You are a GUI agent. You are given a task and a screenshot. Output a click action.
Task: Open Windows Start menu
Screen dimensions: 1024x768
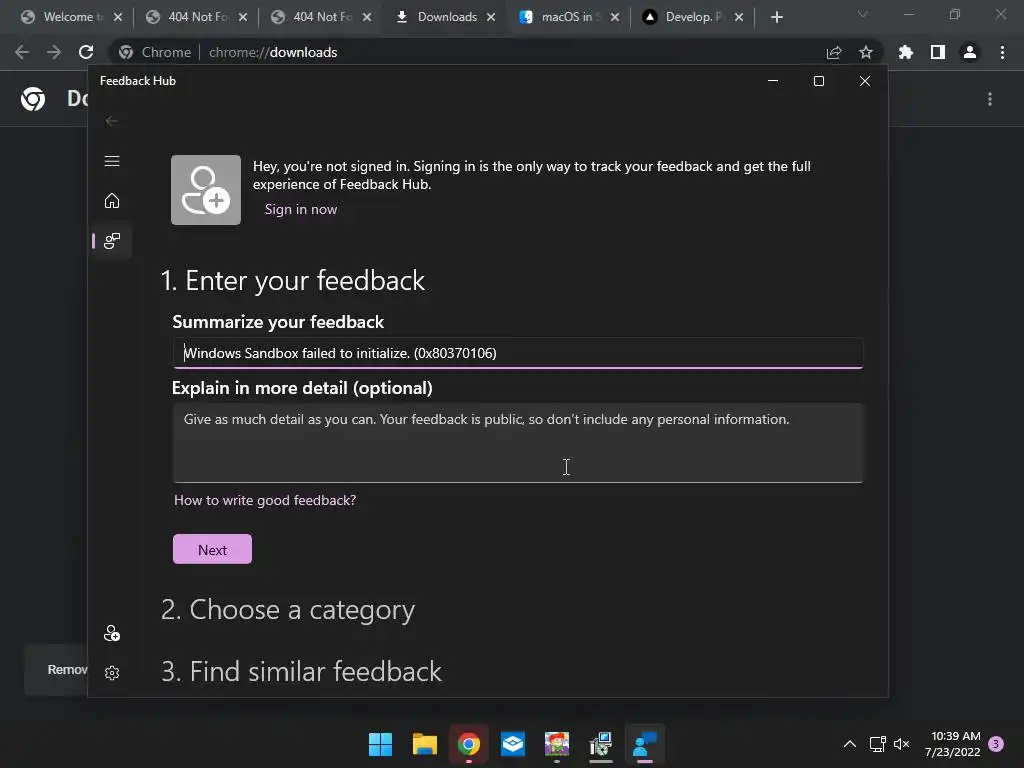click(380, 744)
